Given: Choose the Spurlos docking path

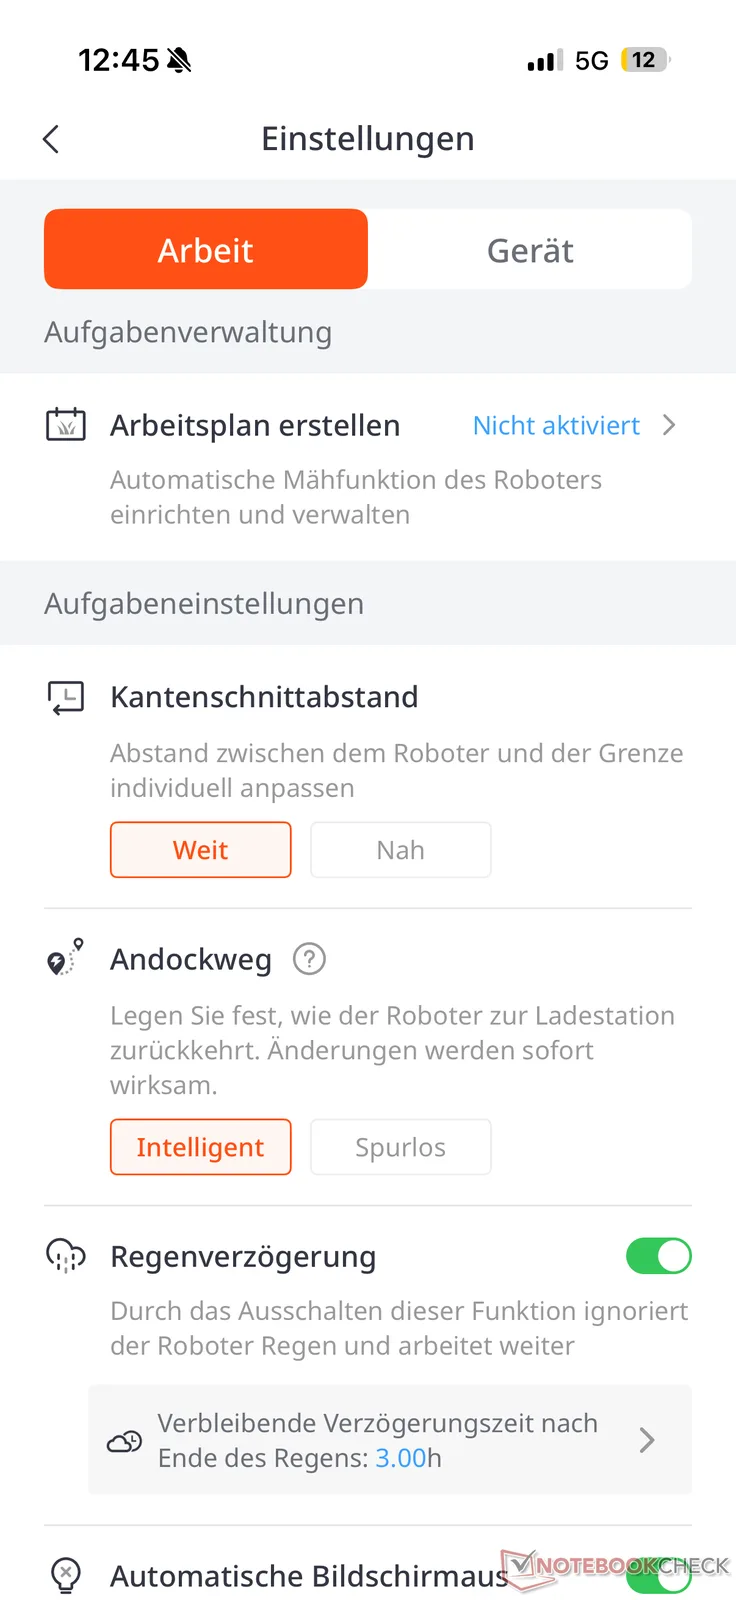Looking at the screenshot, I should point(401,1147).
